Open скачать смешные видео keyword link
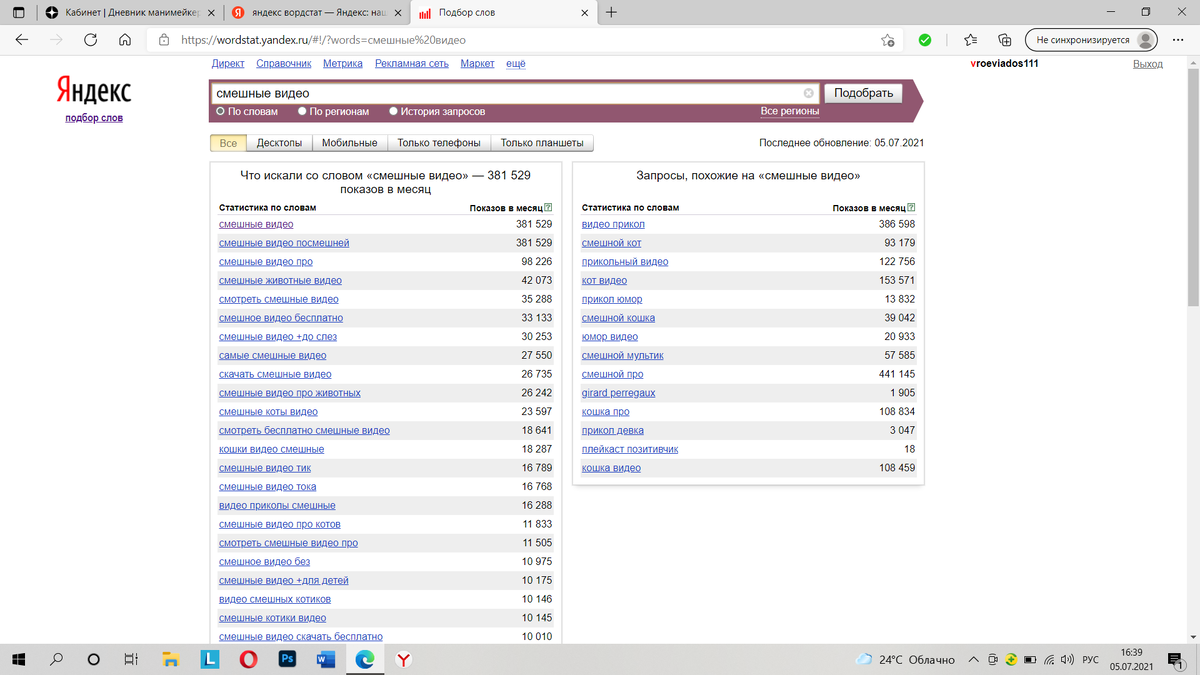This screenshot has height=675, width=1200. point(275,374)
